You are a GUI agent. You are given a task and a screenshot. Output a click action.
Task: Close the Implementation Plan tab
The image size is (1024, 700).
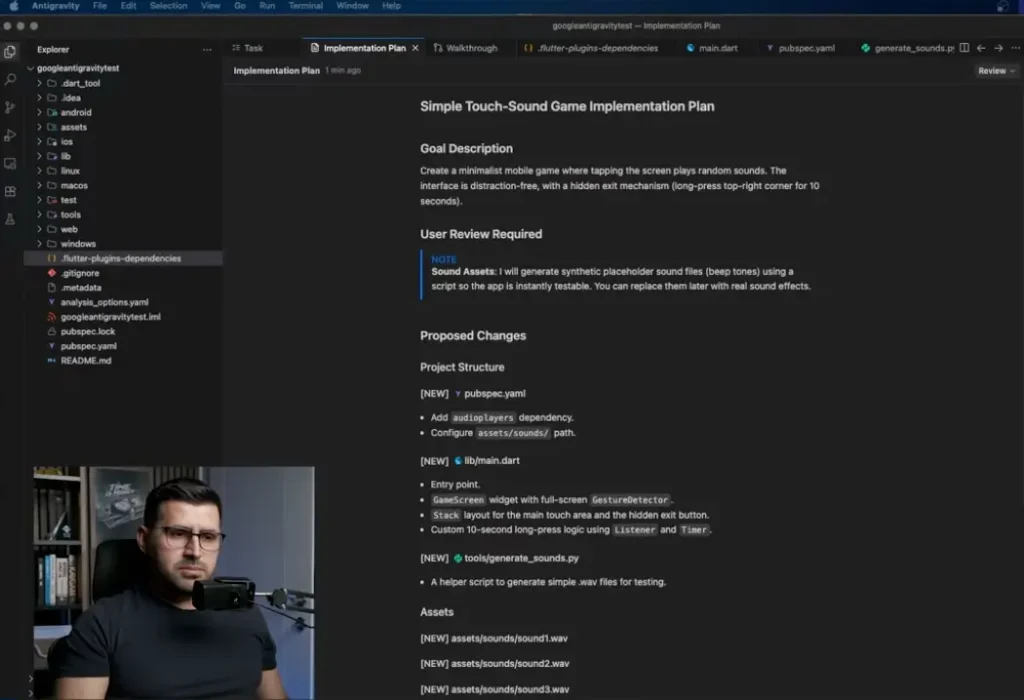415,48
